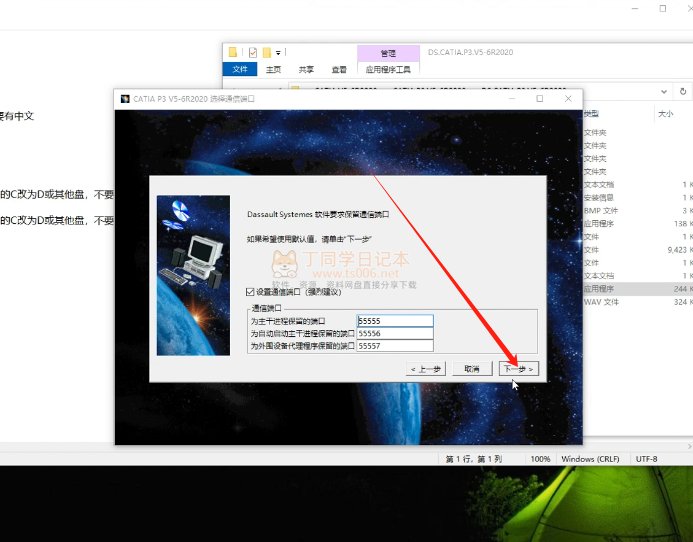Click the auto-start port field 55556
Viewport: 693px width, 542px height.
pos(395,333)
